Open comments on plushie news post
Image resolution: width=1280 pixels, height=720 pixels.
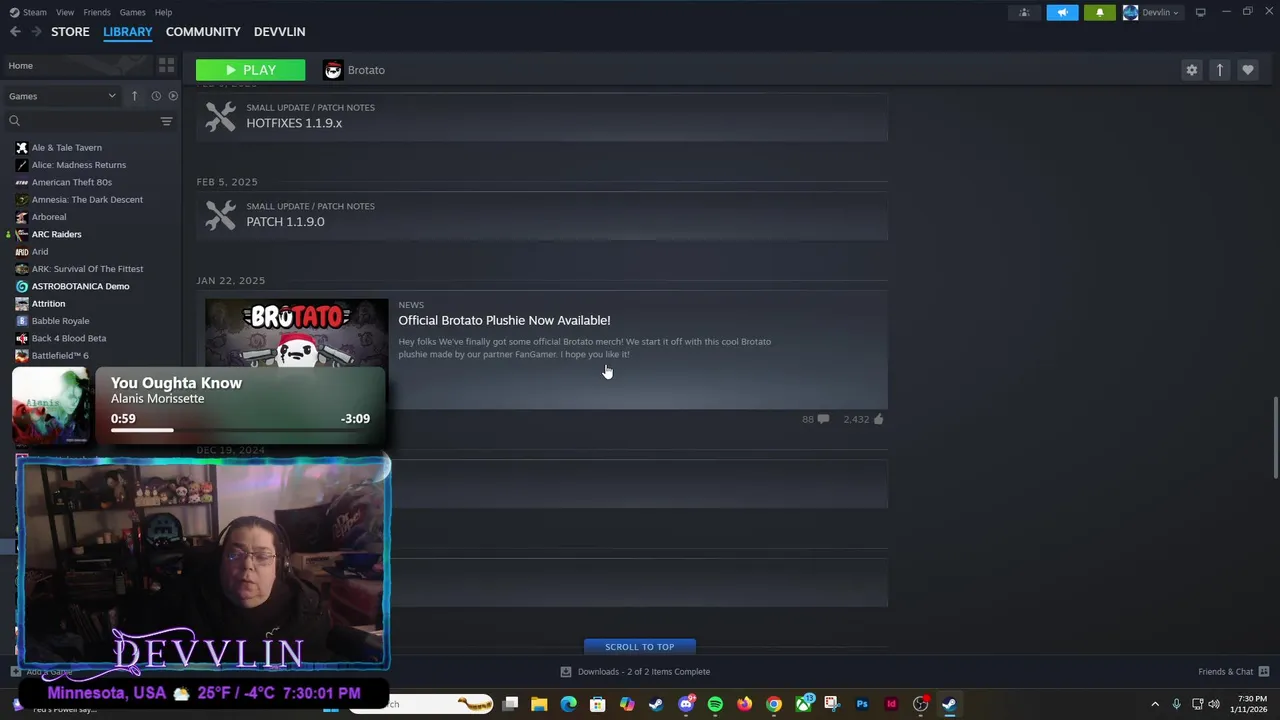click(x=815, y=419)
